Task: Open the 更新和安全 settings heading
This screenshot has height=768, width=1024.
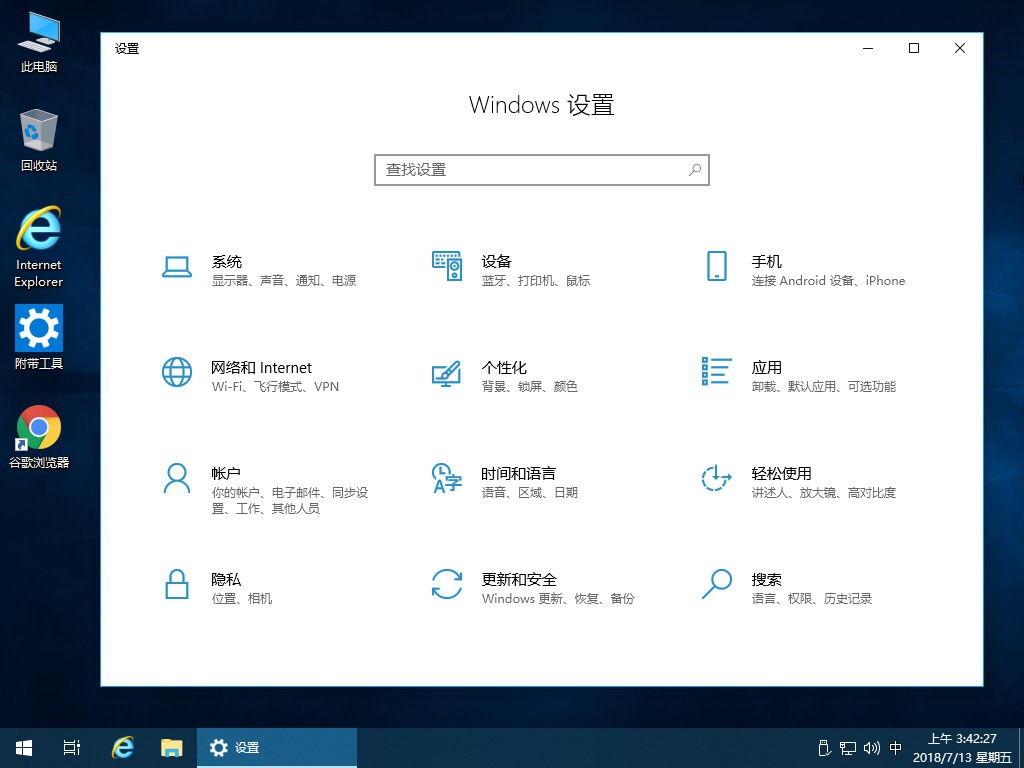Action: click(x=519, y=579)
